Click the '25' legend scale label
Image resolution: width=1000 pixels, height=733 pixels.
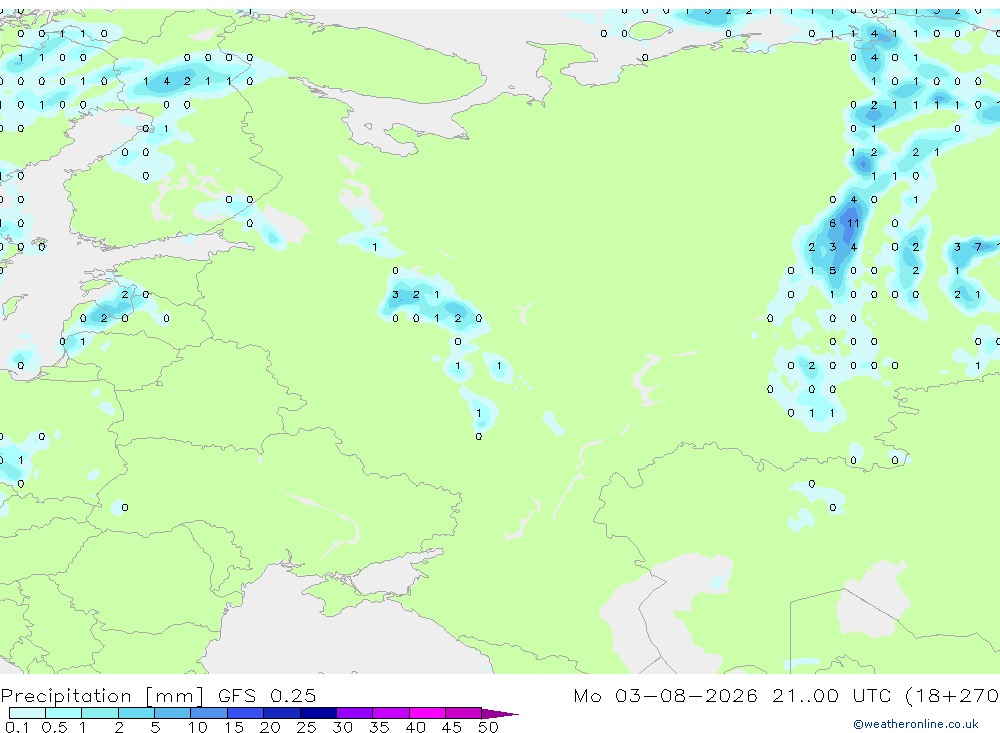(x=306, y=727)
